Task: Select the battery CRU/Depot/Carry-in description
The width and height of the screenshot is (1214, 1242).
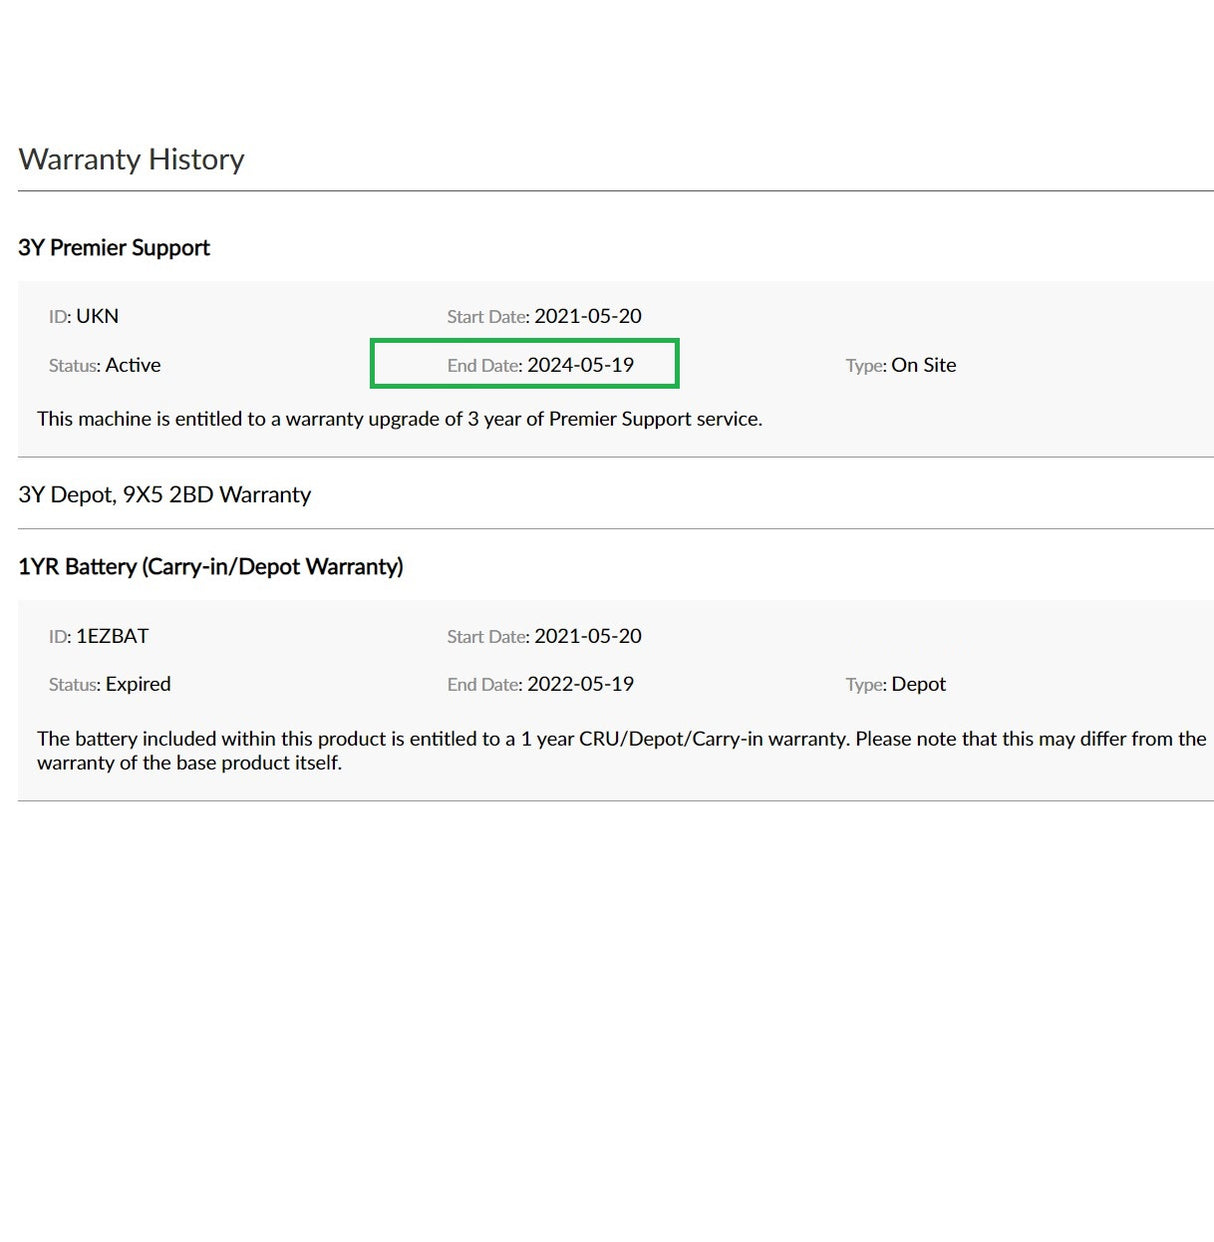Action: 622,751
